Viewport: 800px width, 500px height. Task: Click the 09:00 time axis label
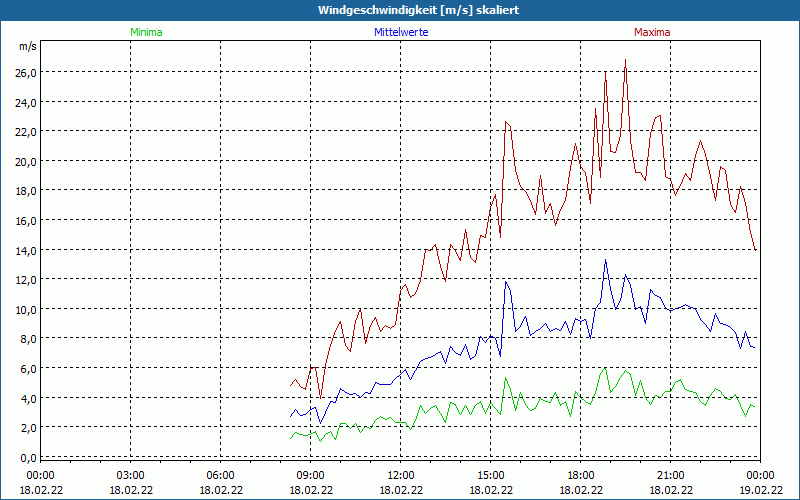click(x=311, y=476)
